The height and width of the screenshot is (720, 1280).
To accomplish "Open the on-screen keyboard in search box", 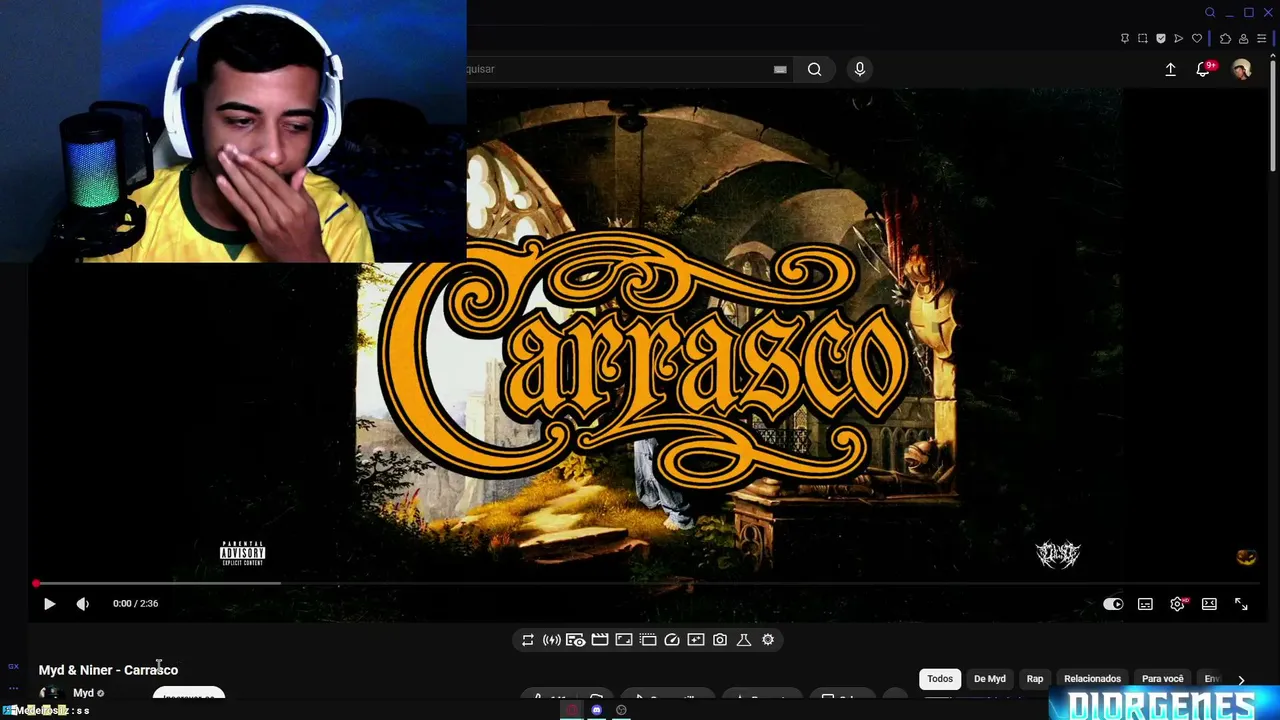I will (780, 69).
